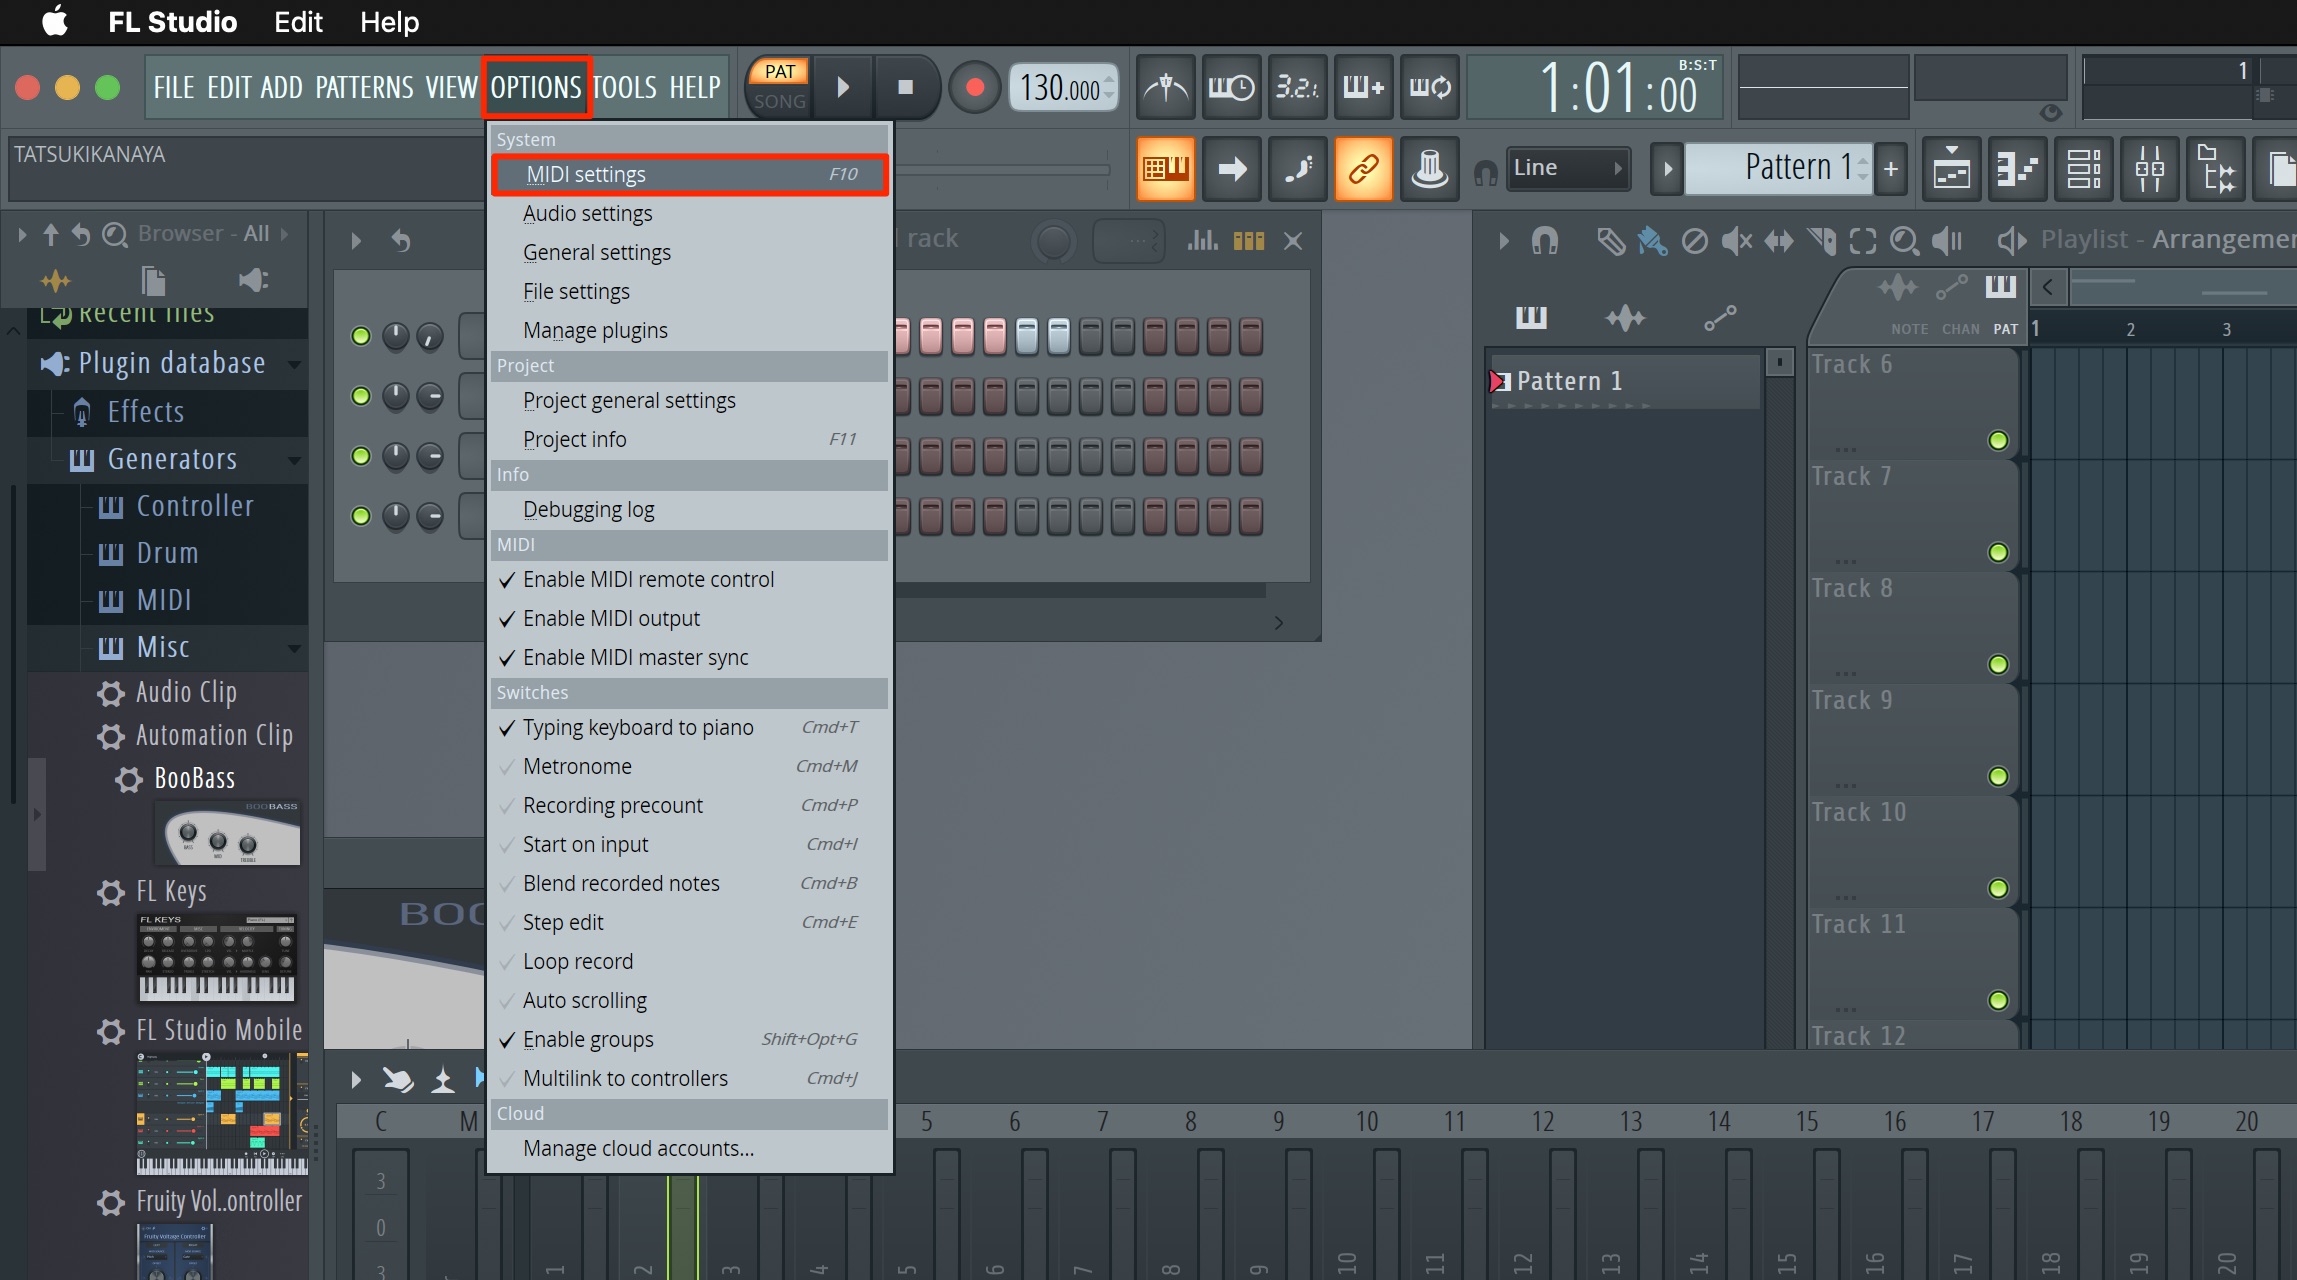Open the Channel rack view icon

pos(2084,169)
